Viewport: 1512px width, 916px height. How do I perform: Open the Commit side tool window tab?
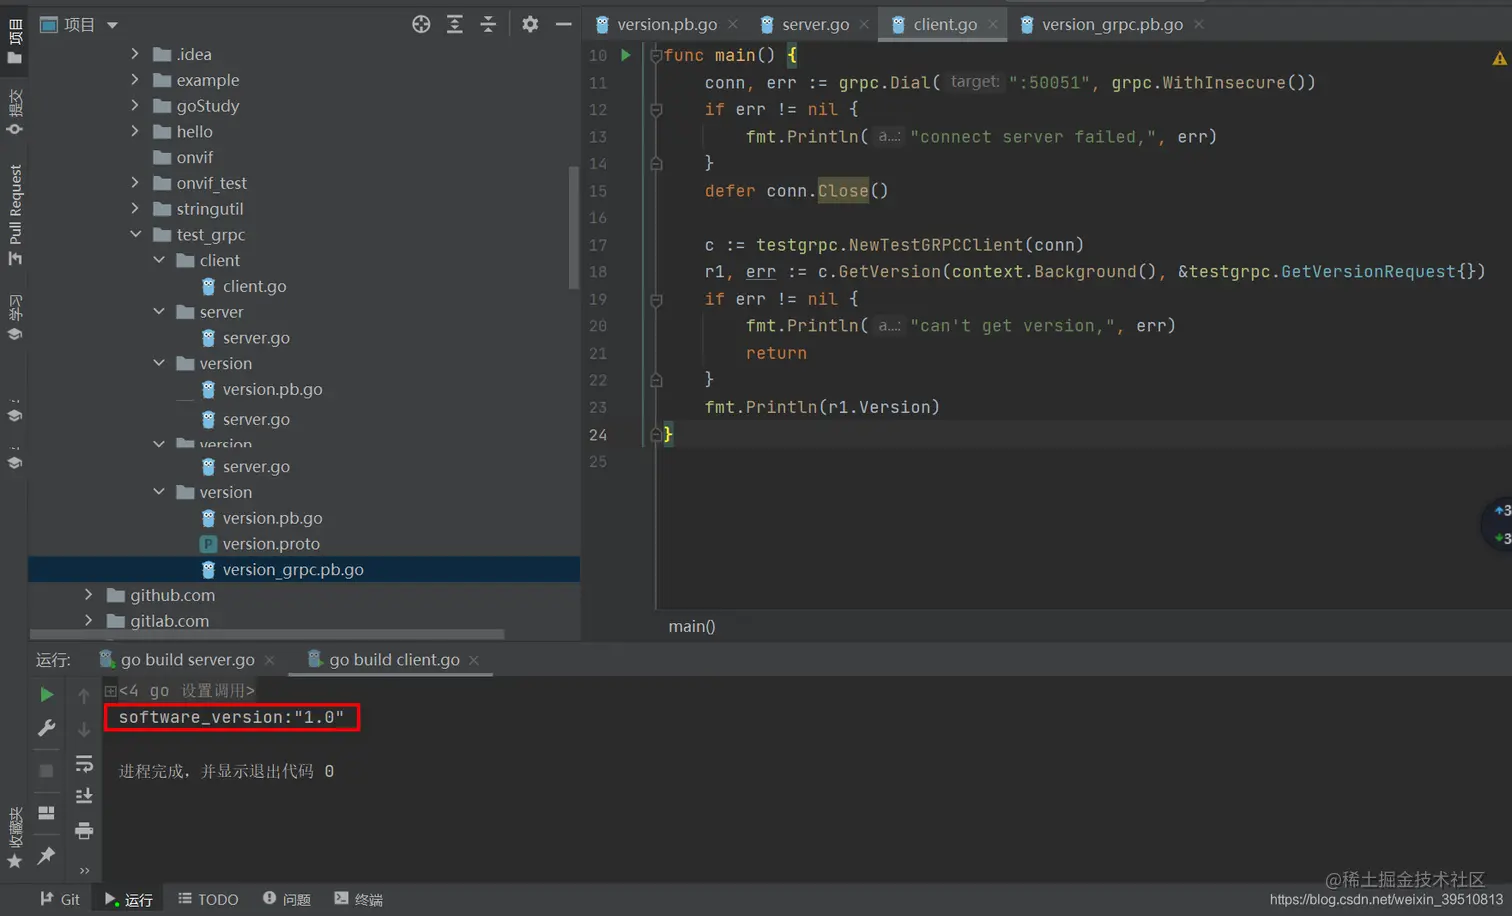pos(15,112)
